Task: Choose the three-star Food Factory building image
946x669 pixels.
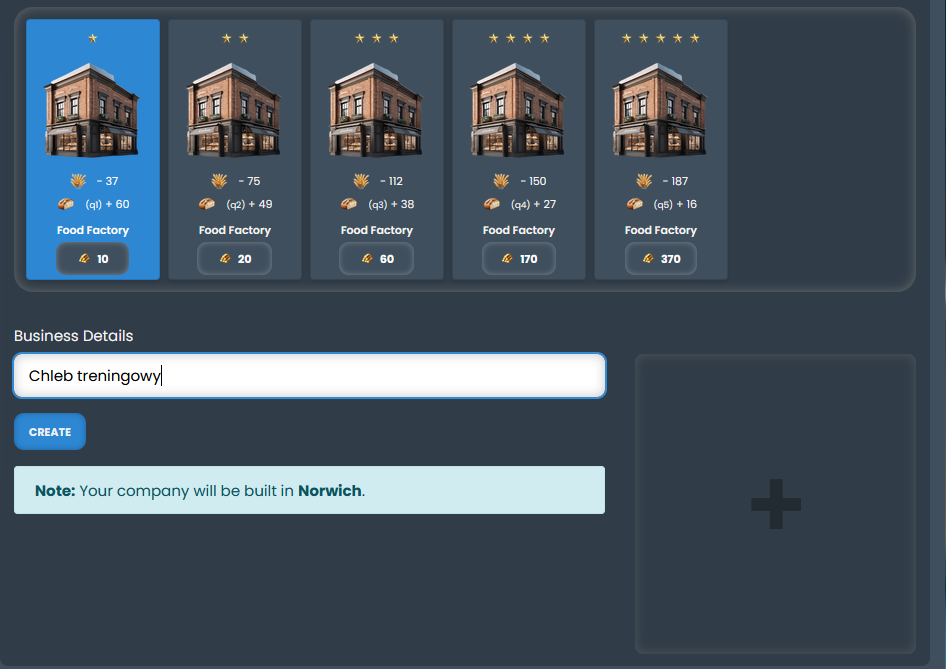Action: pyautogui.click(x=376, y=110)
